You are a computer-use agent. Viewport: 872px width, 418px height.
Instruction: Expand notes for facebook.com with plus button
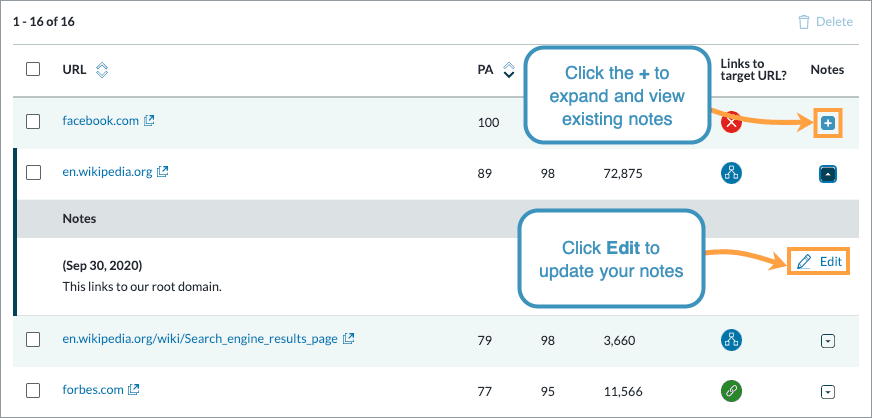(x=827, y=123)
